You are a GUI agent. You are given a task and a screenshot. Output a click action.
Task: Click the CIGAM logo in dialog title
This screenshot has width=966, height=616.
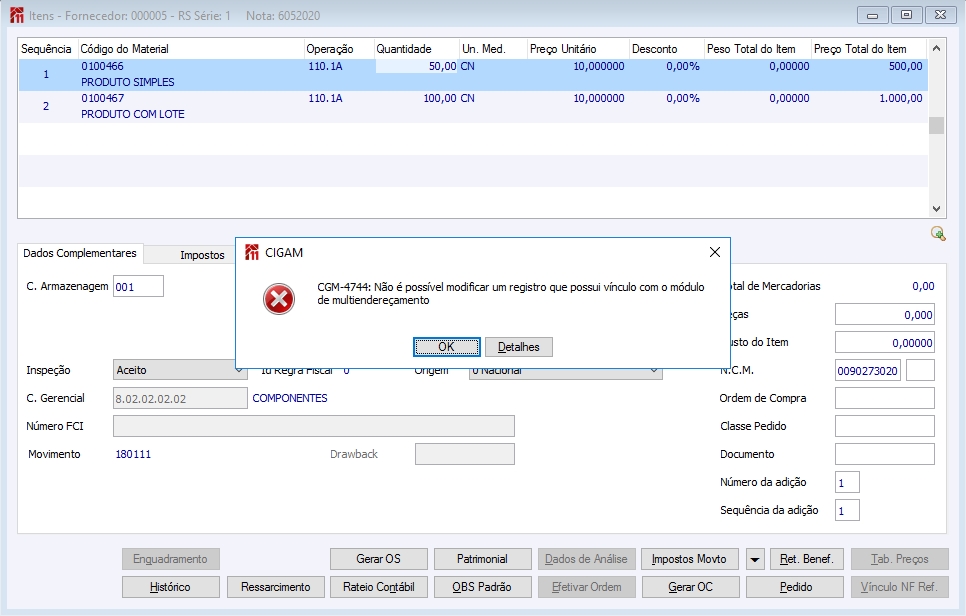pos(251,252)
